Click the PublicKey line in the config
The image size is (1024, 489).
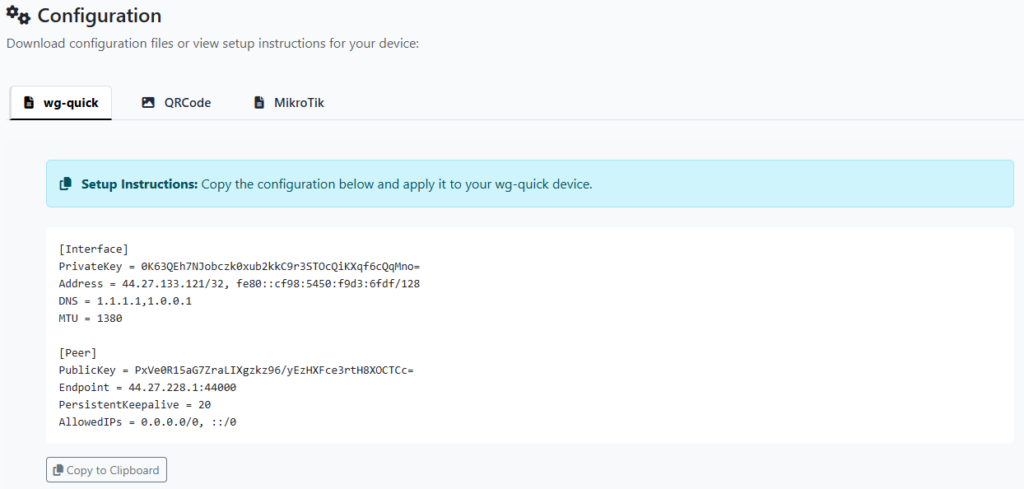pyautogui.click(x=236, y=369)
